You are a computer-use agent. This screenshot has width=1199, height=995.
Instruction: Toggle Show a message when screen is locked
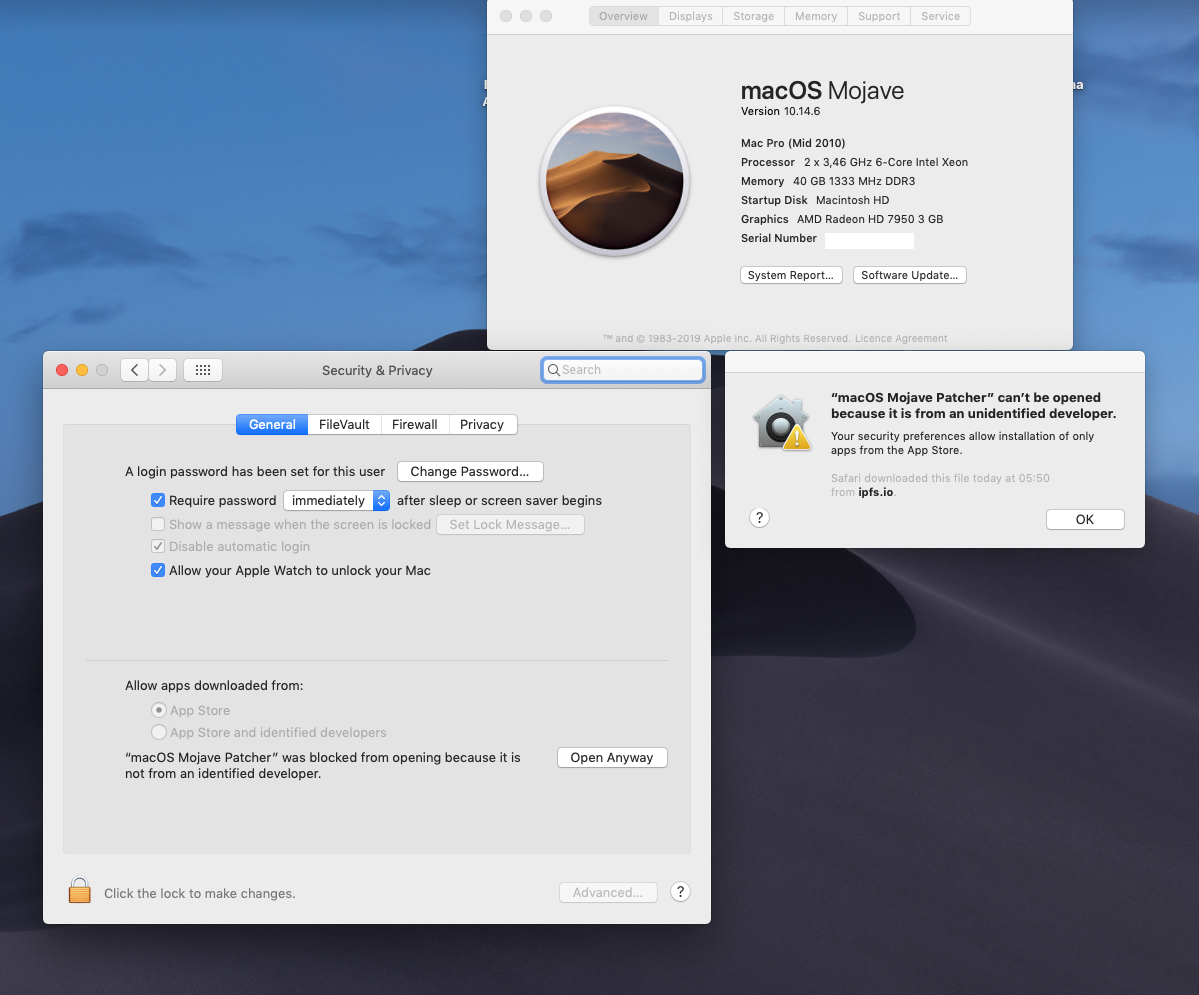pyautogui.click(x=158, y=524)
